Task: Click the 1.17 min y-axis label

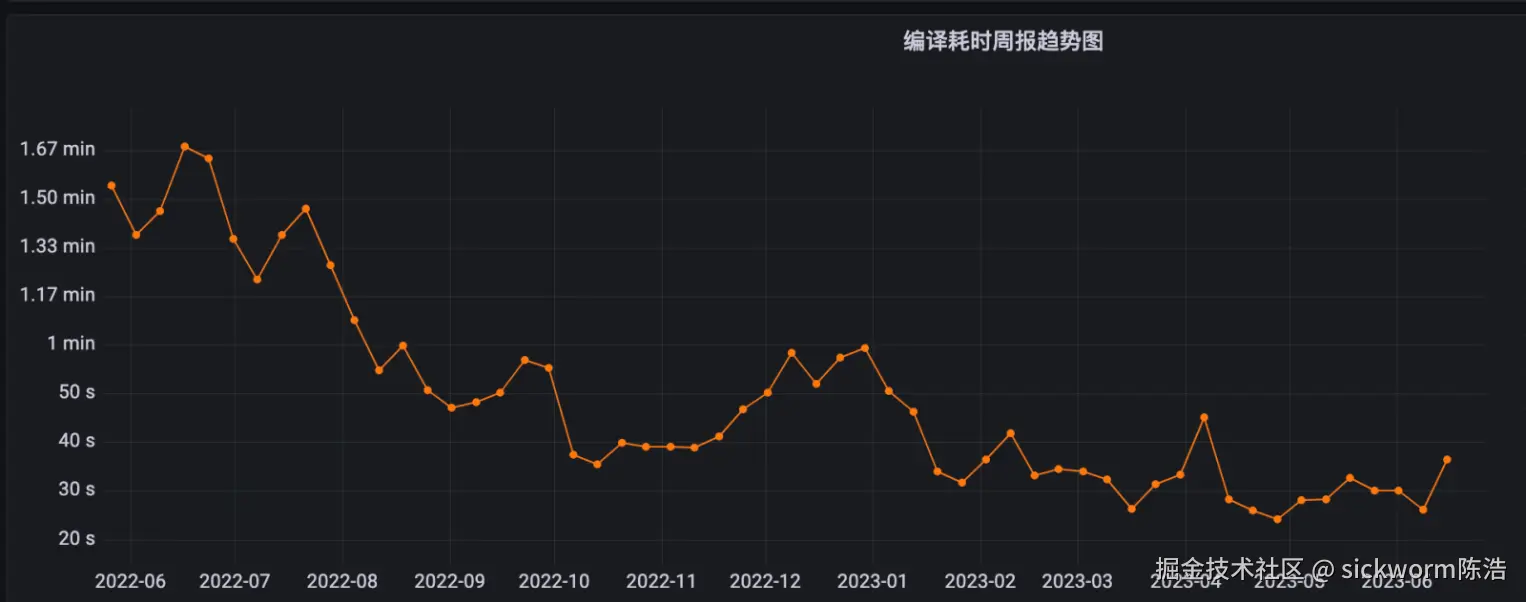Action: point(58,295)
